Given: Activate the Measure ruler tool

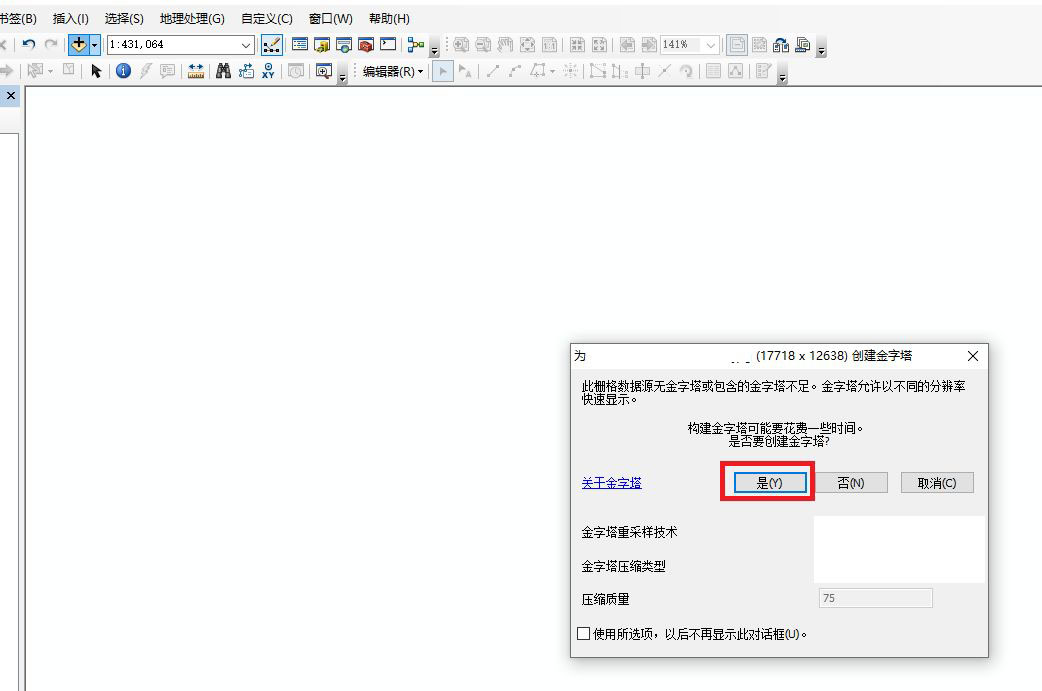Looking at the screenshot, I should click(195, 70).
